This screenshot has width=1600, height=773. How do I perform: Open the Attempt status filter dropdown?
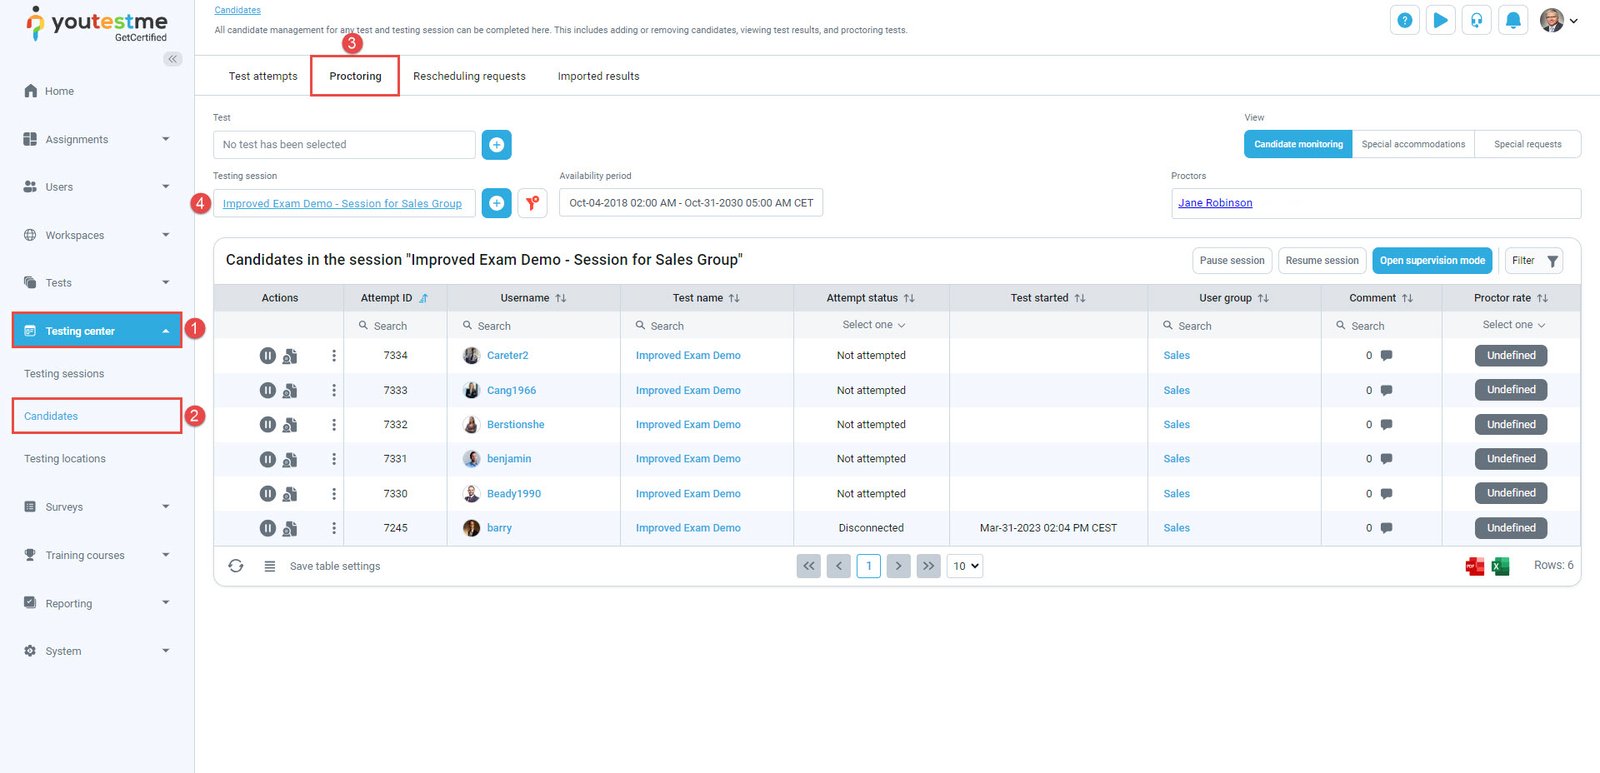872,325
